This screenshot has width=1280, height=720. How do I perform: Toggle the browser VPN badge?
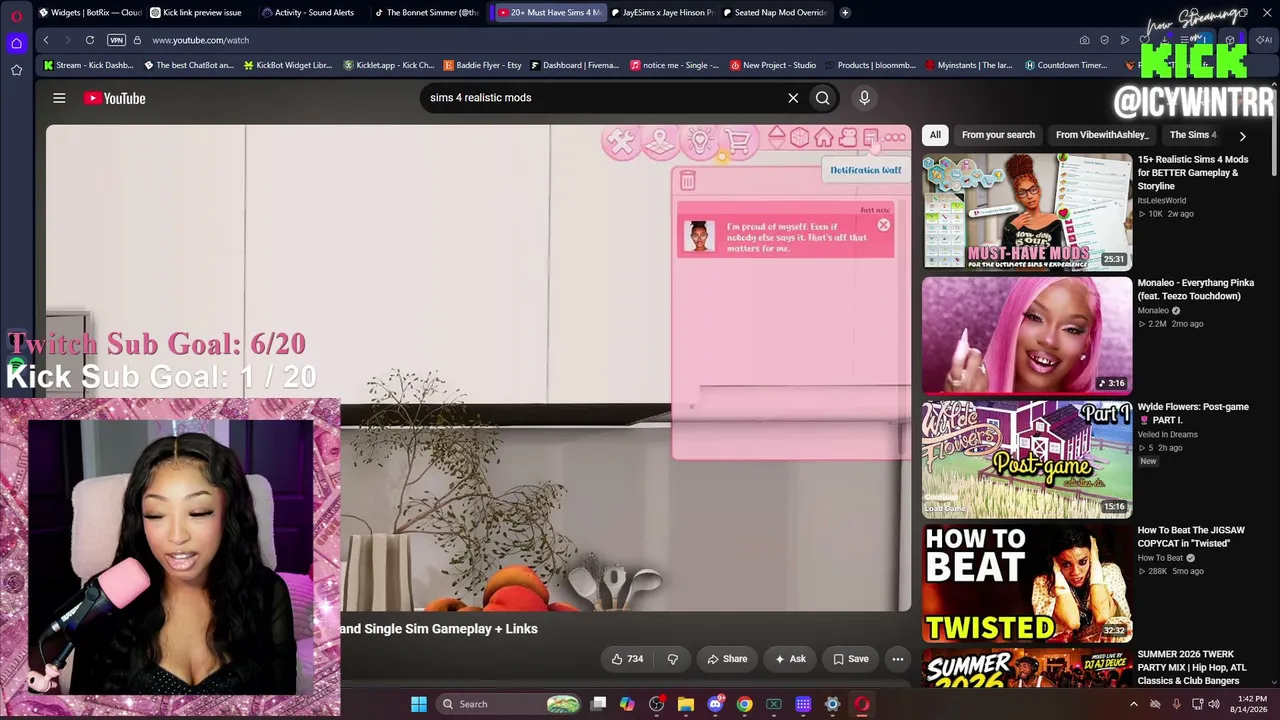click(117, 40)
